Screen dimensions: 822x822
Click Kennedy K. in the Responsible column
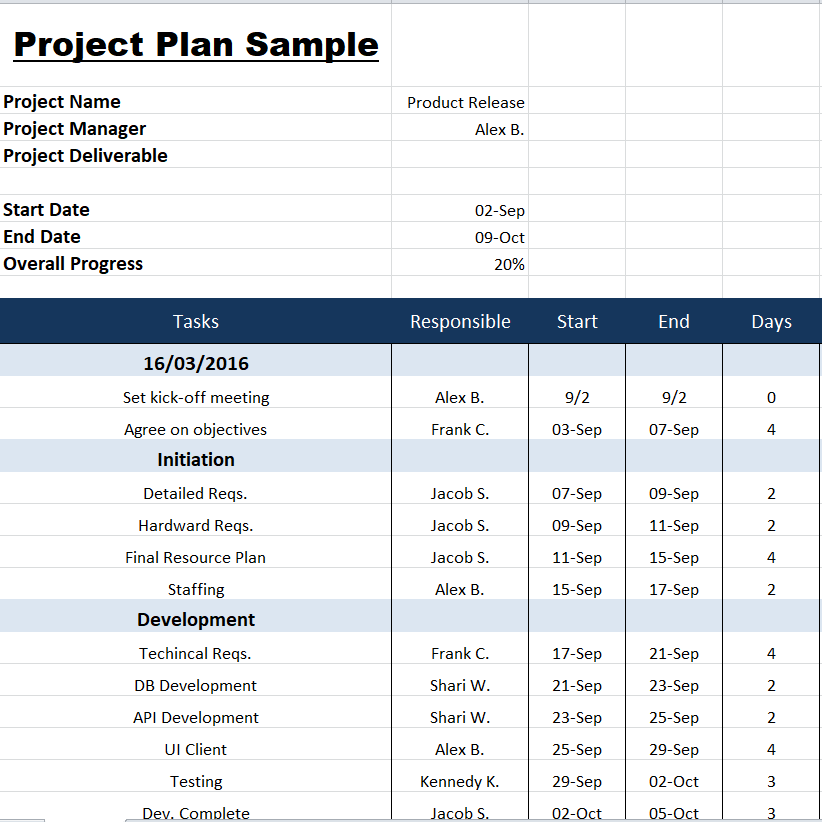point(460,782)
